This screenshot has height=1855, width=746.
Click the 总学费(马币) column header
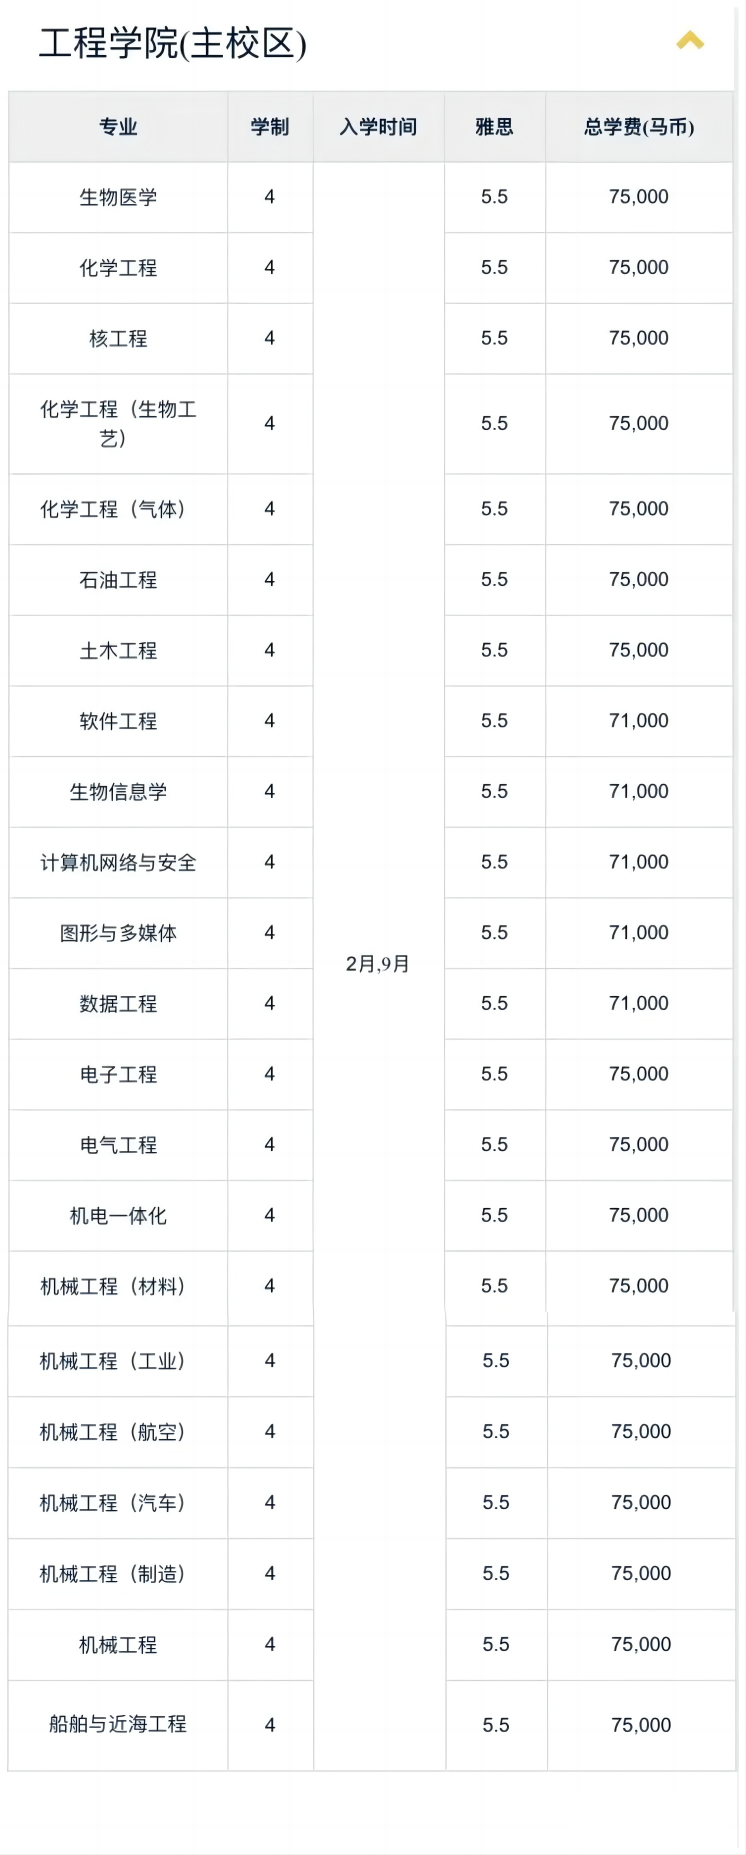click(639, 127)
